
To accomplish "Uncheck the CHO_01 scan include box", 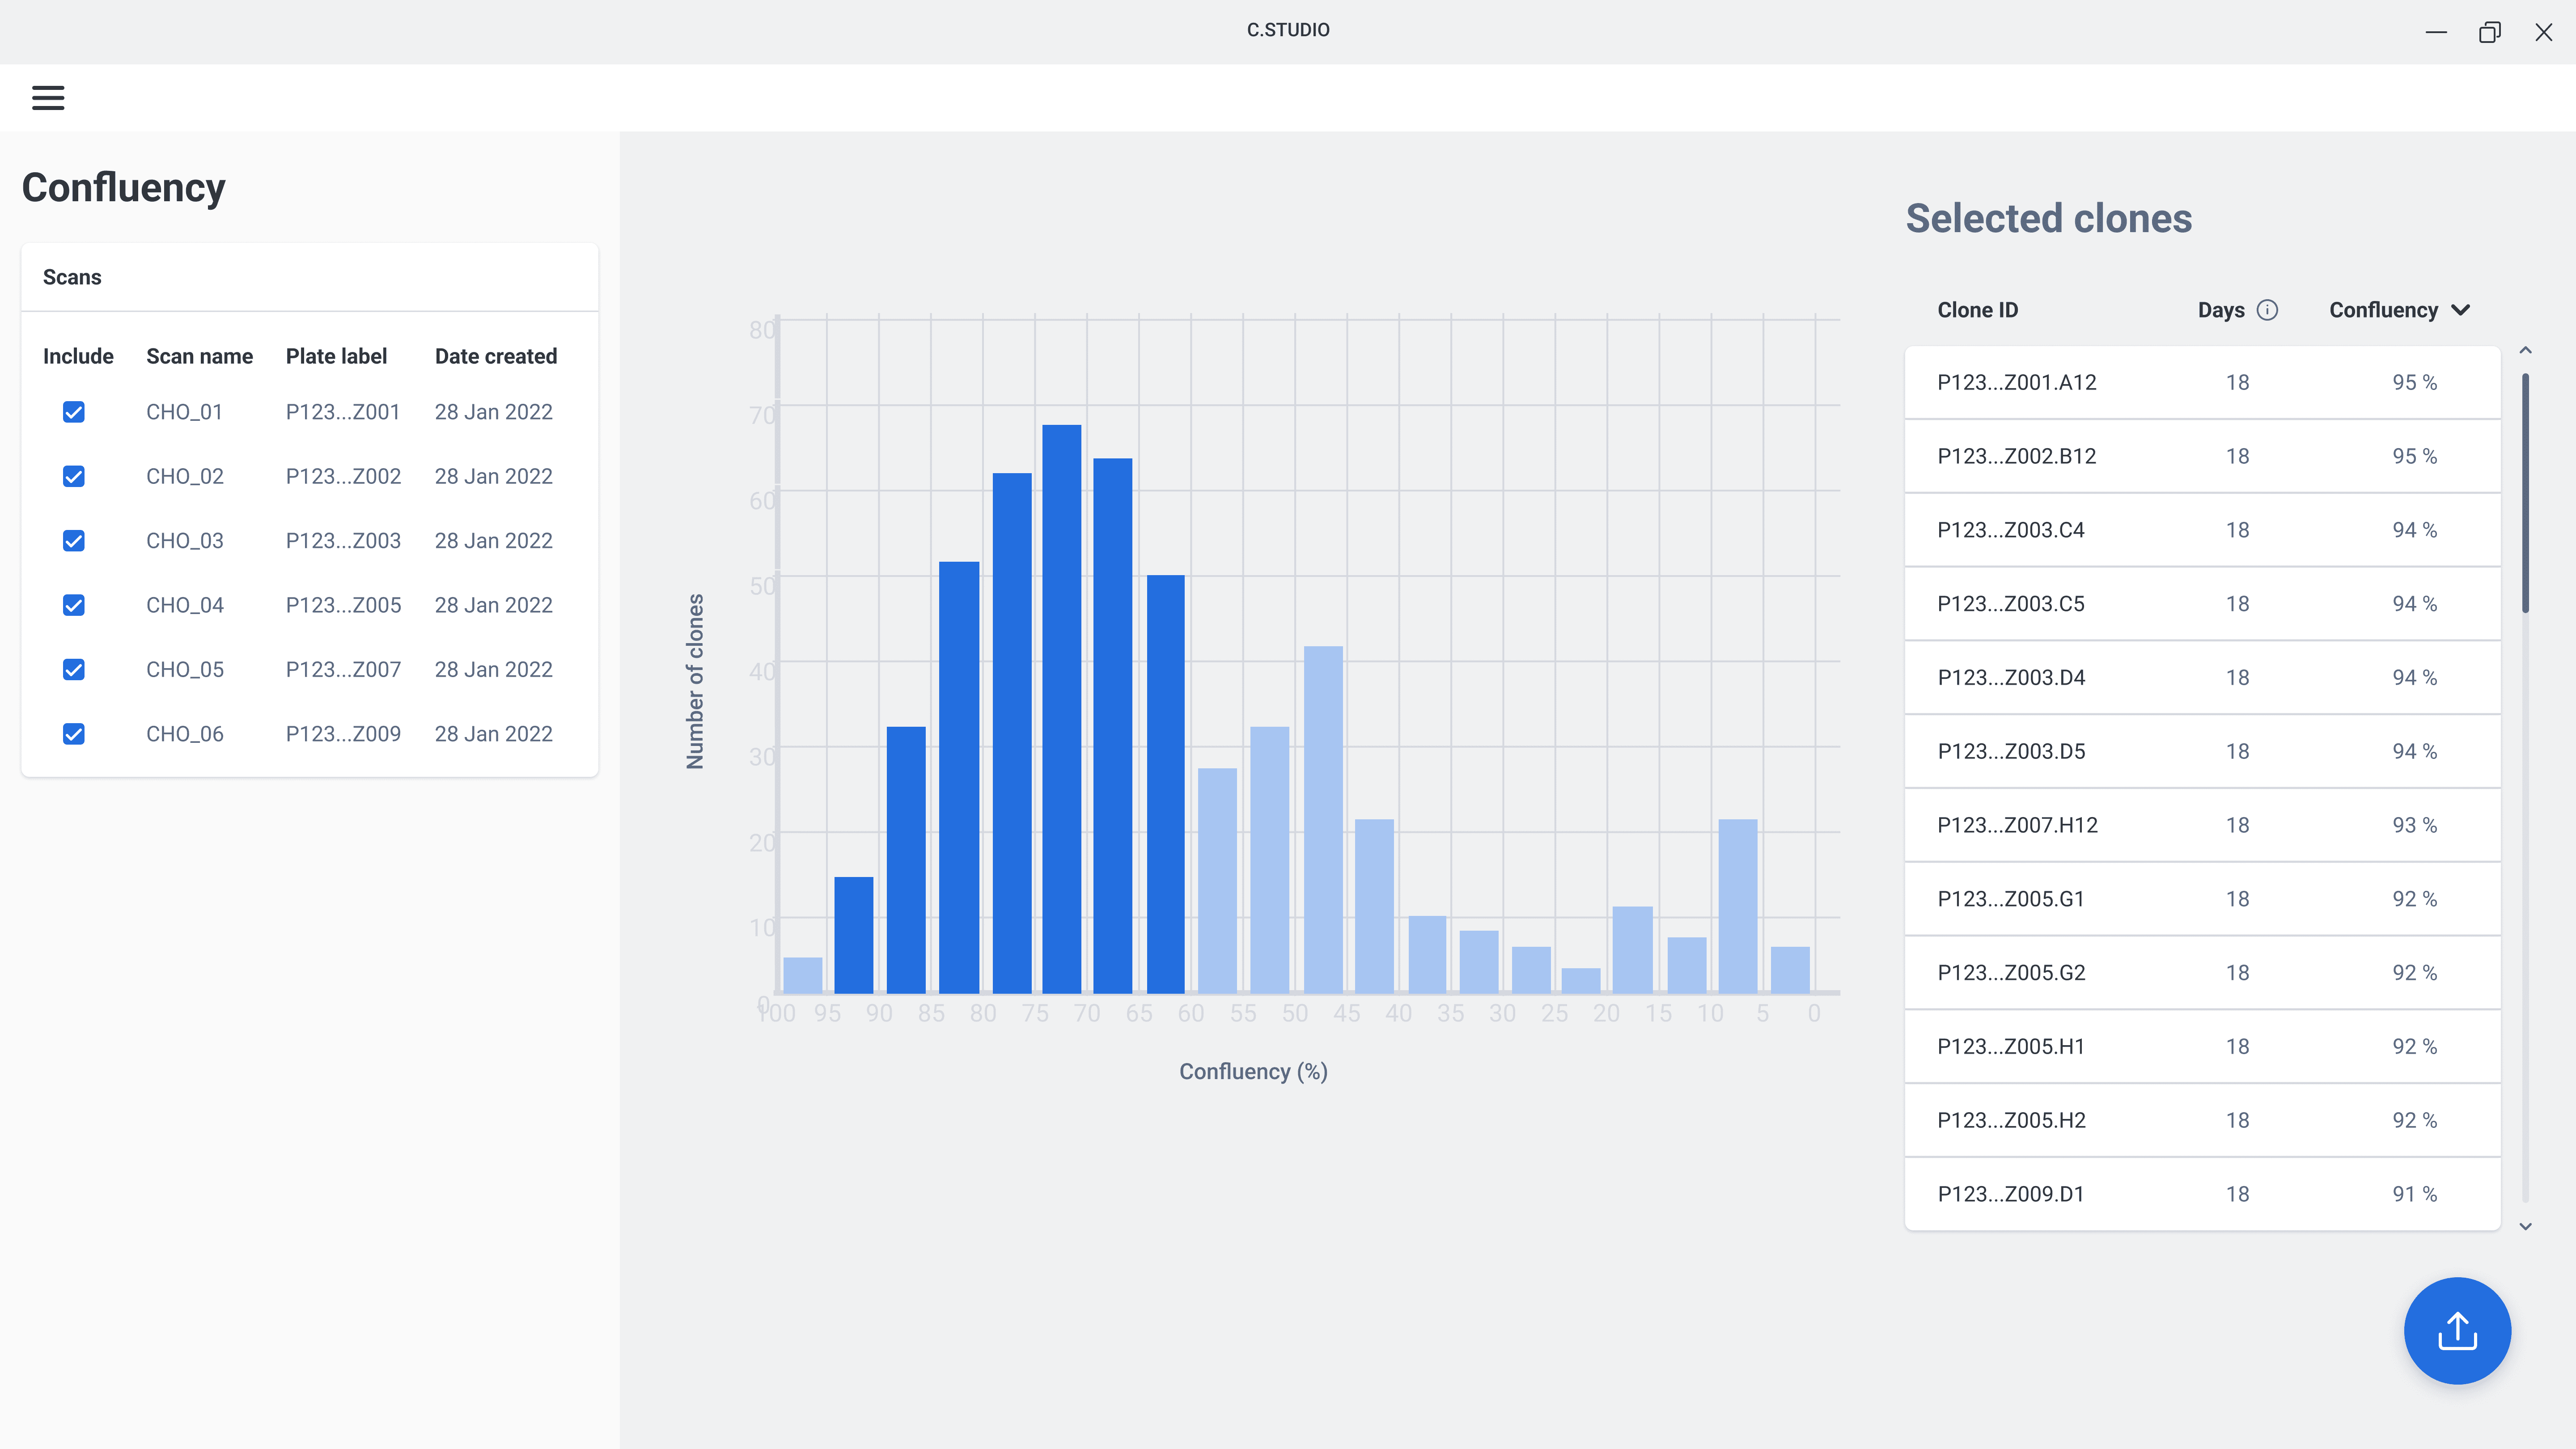I will 74,412.
